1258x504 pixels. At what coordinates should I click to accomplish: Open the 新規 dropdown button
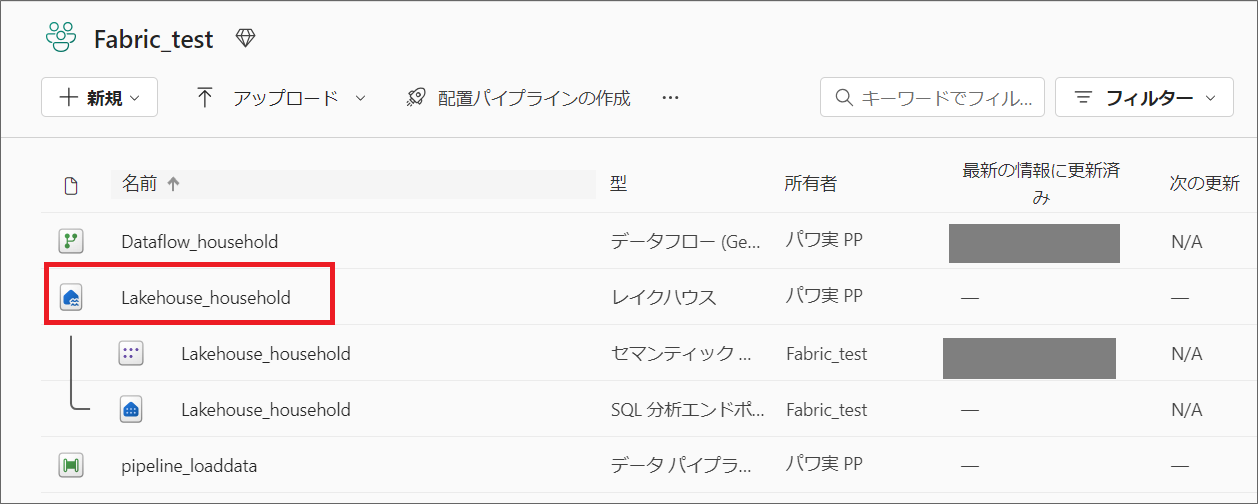[99, 97]
